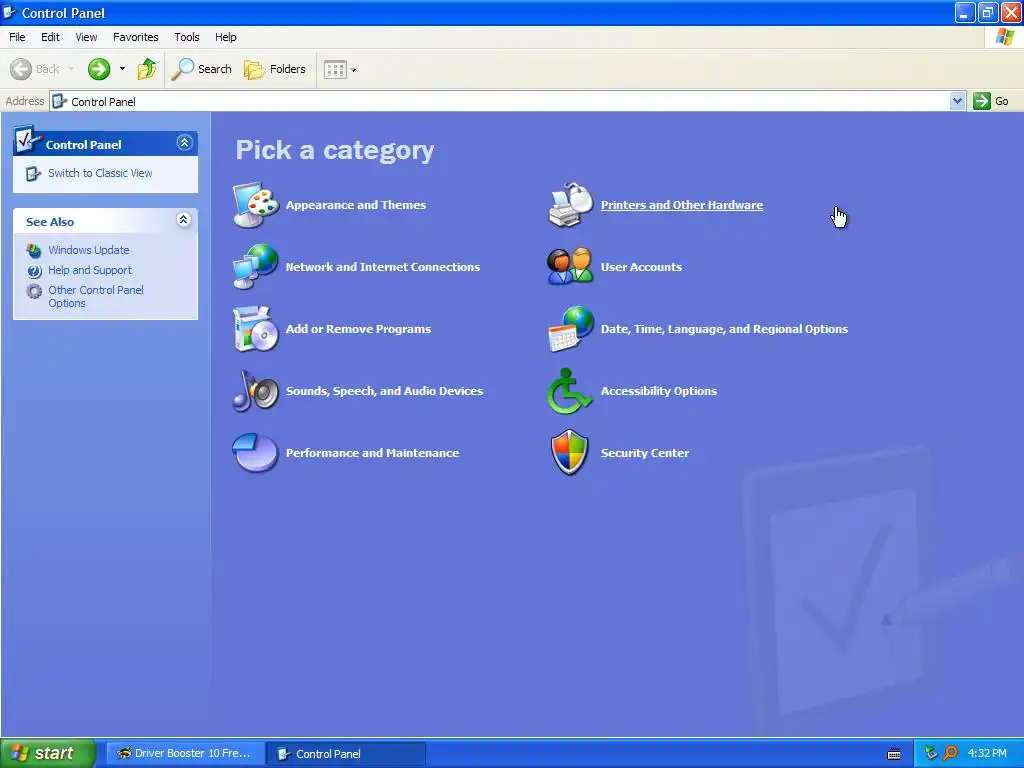Open the Tools menu
The image size is (1024, 768).
(x=187, y=37)
